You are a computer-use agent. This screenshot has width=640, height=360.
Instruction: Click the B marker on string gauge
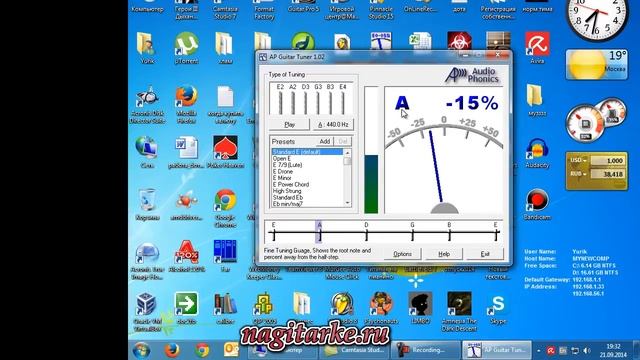(449, 232)
